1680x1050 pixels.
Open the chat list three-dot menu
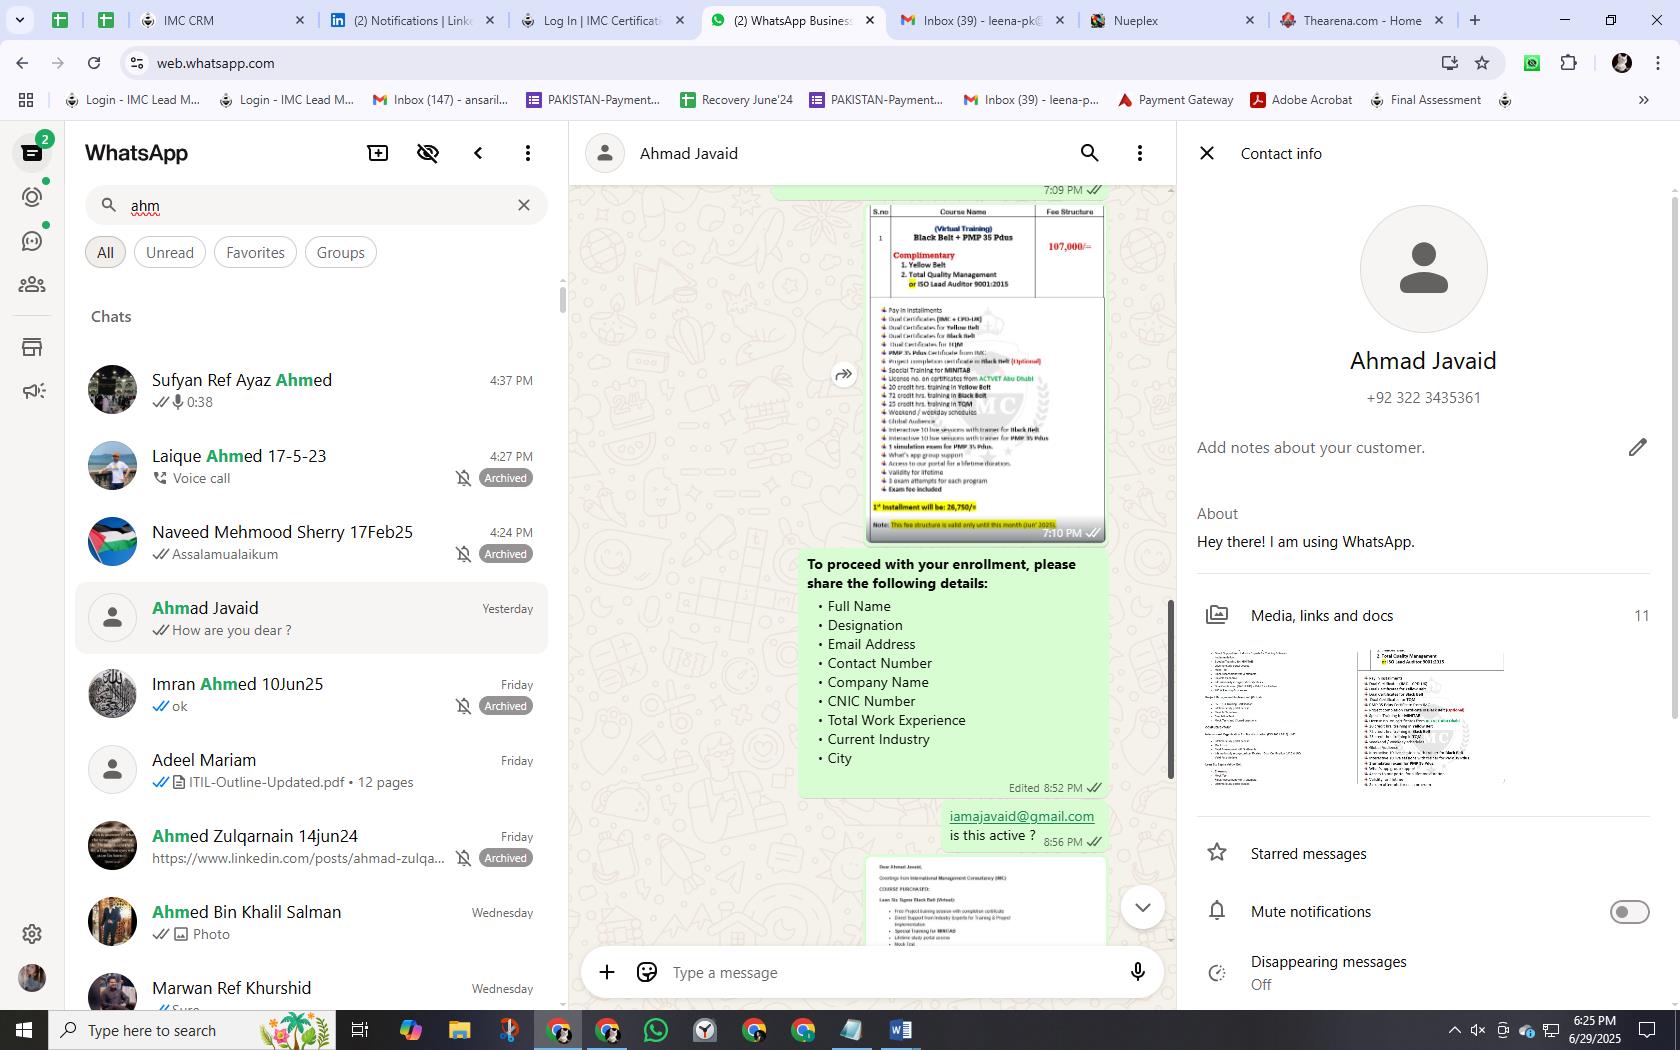pos(528,153)
